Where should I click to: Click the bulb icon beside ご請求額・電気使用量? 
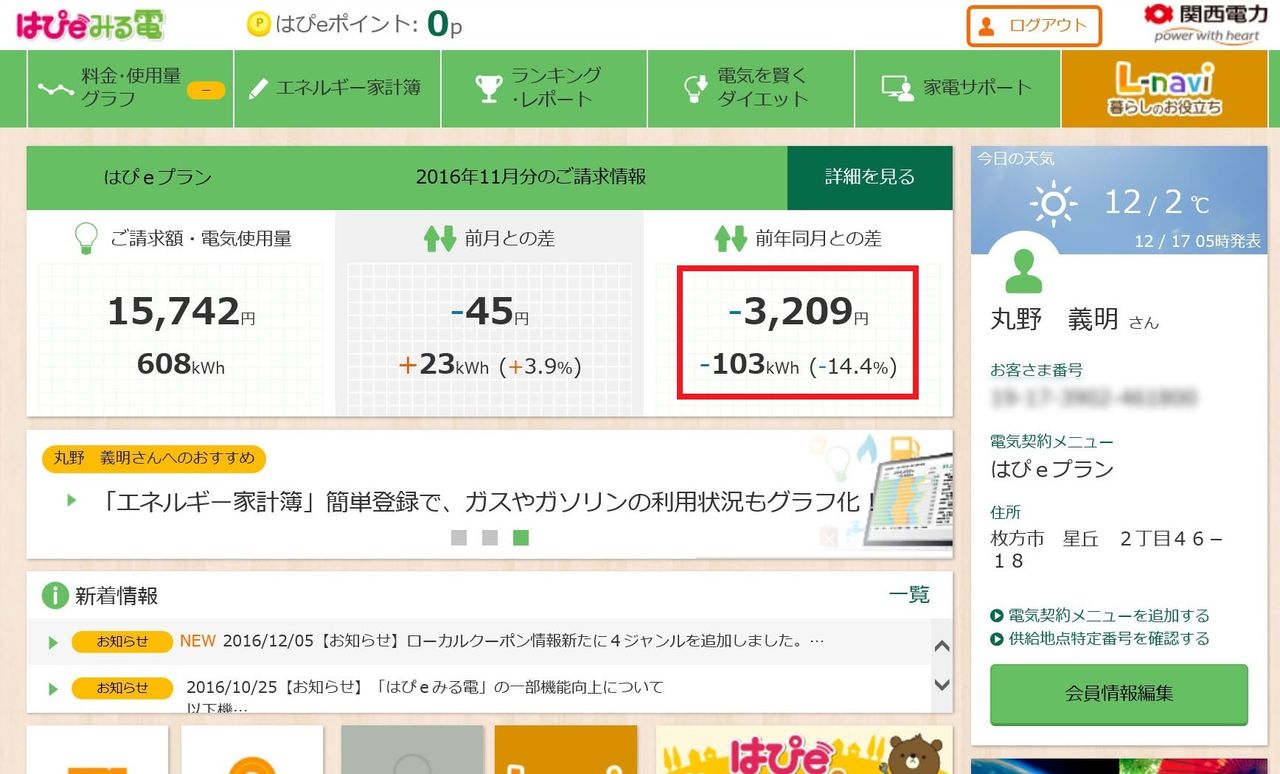tap(87, 238)
